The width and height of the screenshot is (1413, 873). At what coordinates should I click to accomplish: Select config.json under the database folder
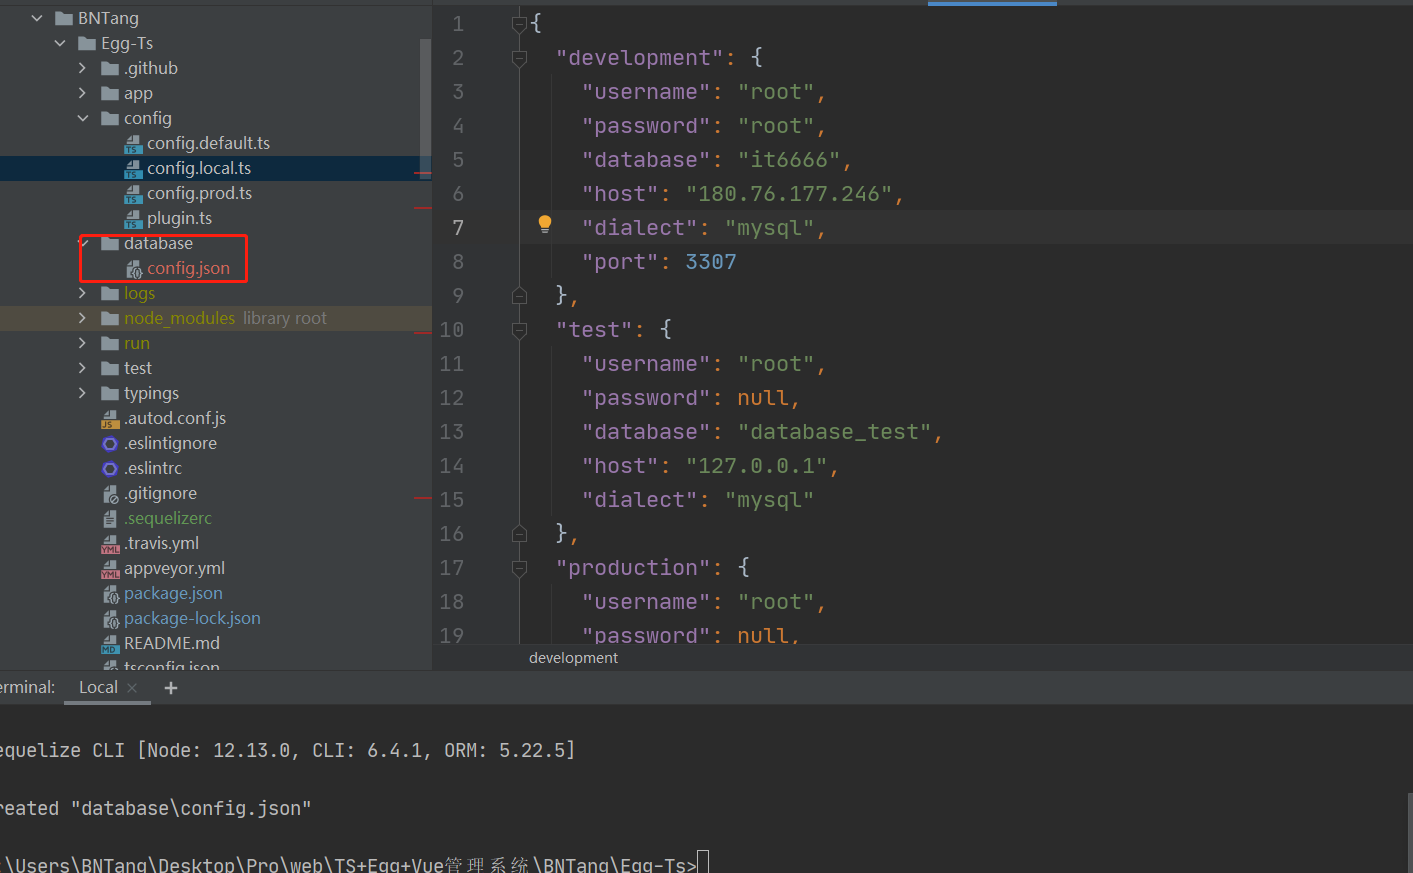click(x=188, y=268)
